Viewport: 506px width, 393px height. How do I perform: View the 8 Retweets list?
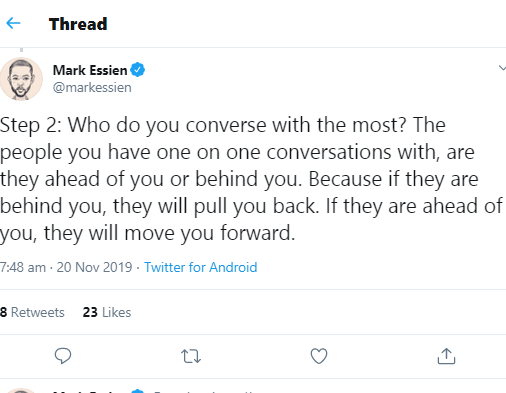pos(32,312)
